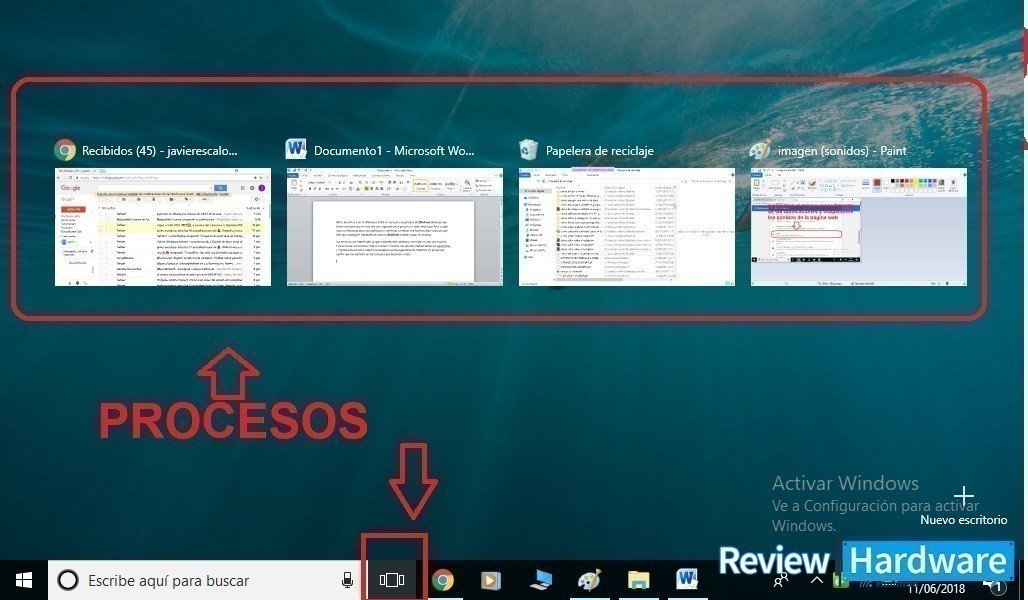This screenshot has height=600, width=1028.
Task: Click the taskbar date 11/06/2018
Action: [x=936, y=589]
